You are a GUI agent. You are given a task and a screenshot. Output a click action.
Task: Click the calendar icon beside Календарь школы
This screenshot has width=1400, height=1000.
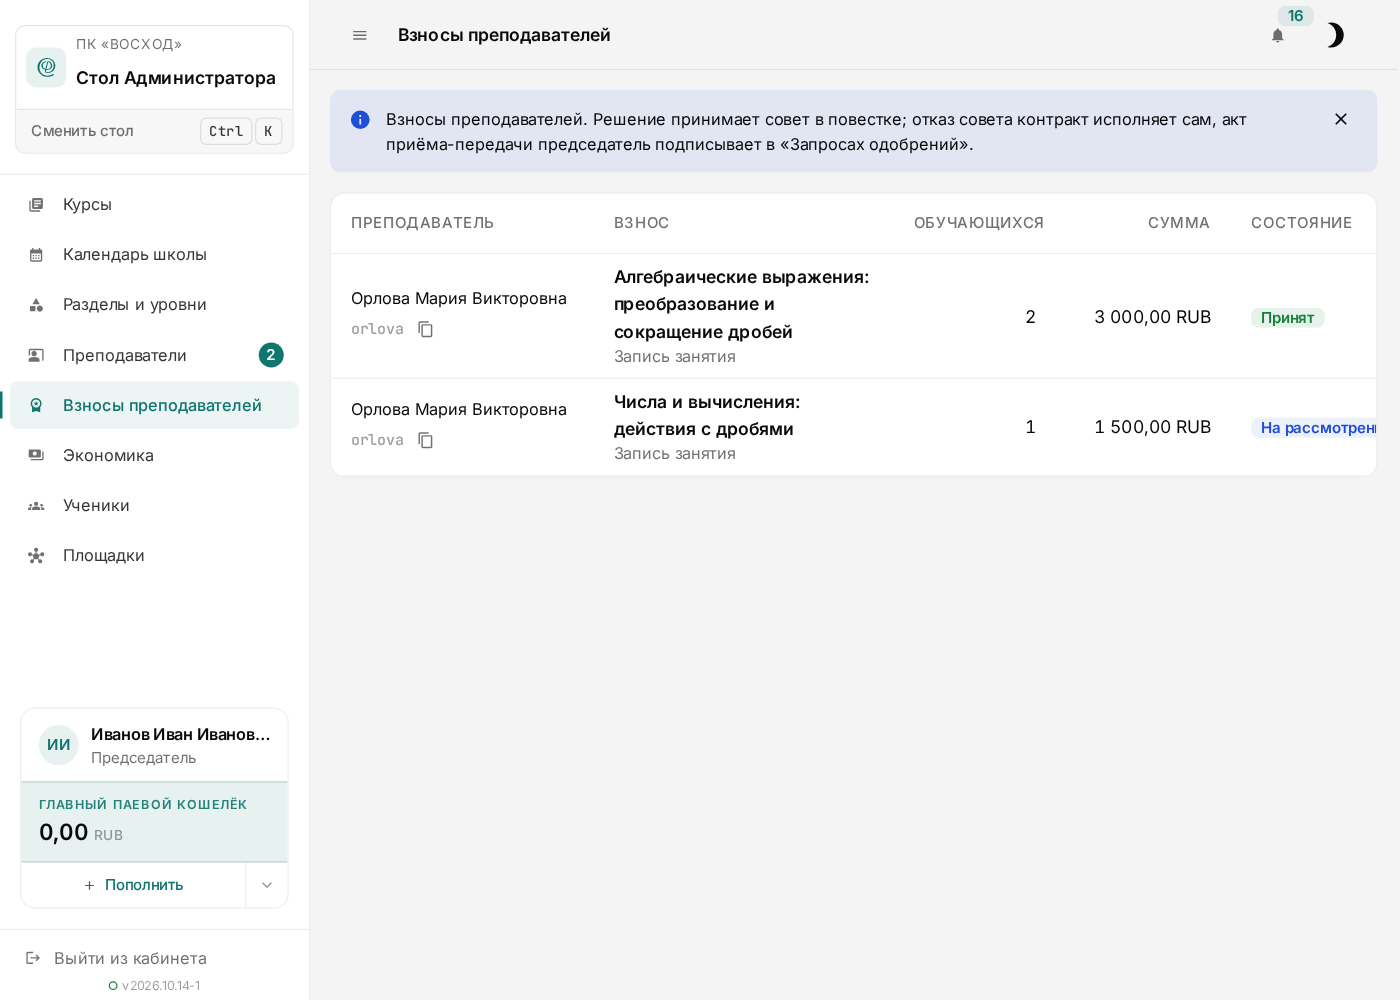click(36, 254)
